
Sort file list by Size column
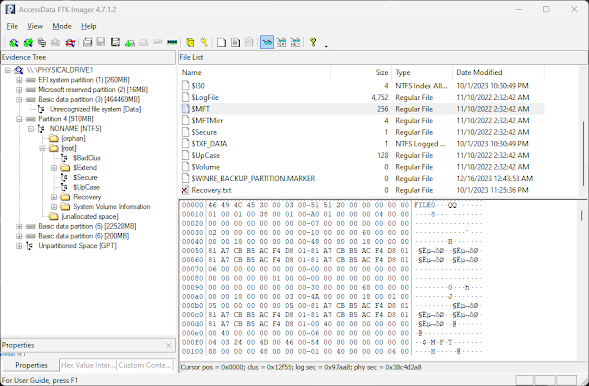(361, 72)
